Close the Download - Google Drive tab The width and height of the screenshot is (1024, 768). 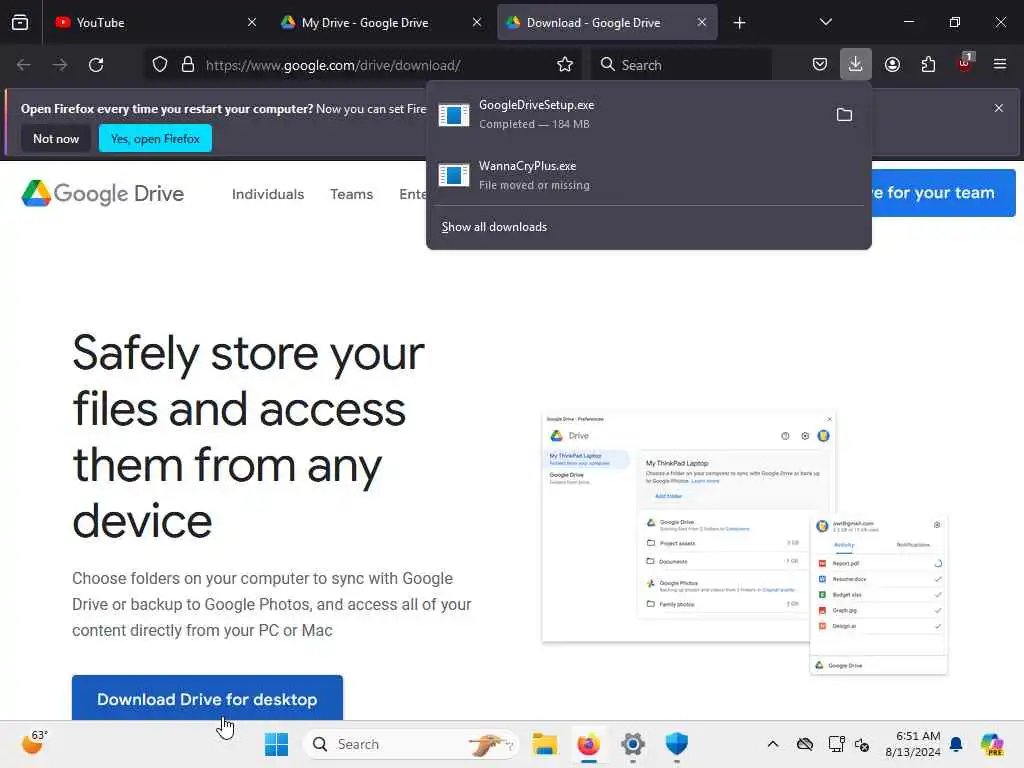(701, 22)
